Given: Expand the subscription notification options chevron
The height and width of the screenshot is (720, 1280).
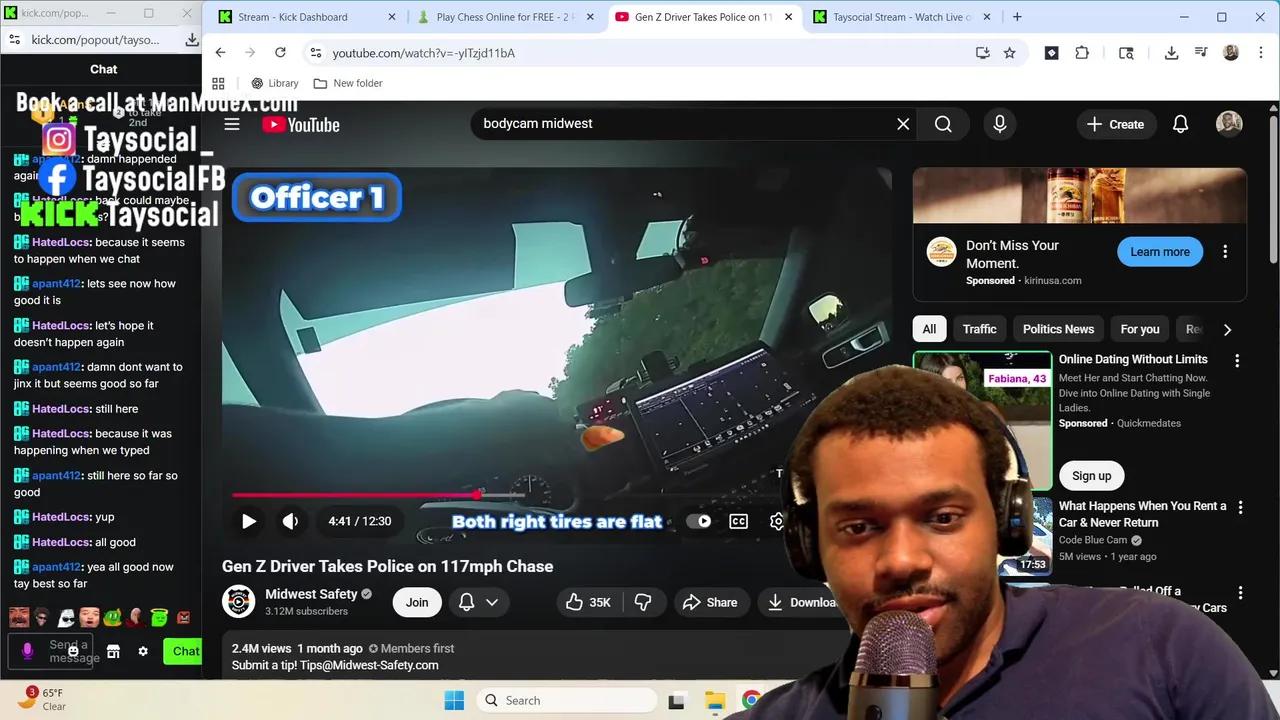Looking at the screenshot, I should [x=492, y=602].
